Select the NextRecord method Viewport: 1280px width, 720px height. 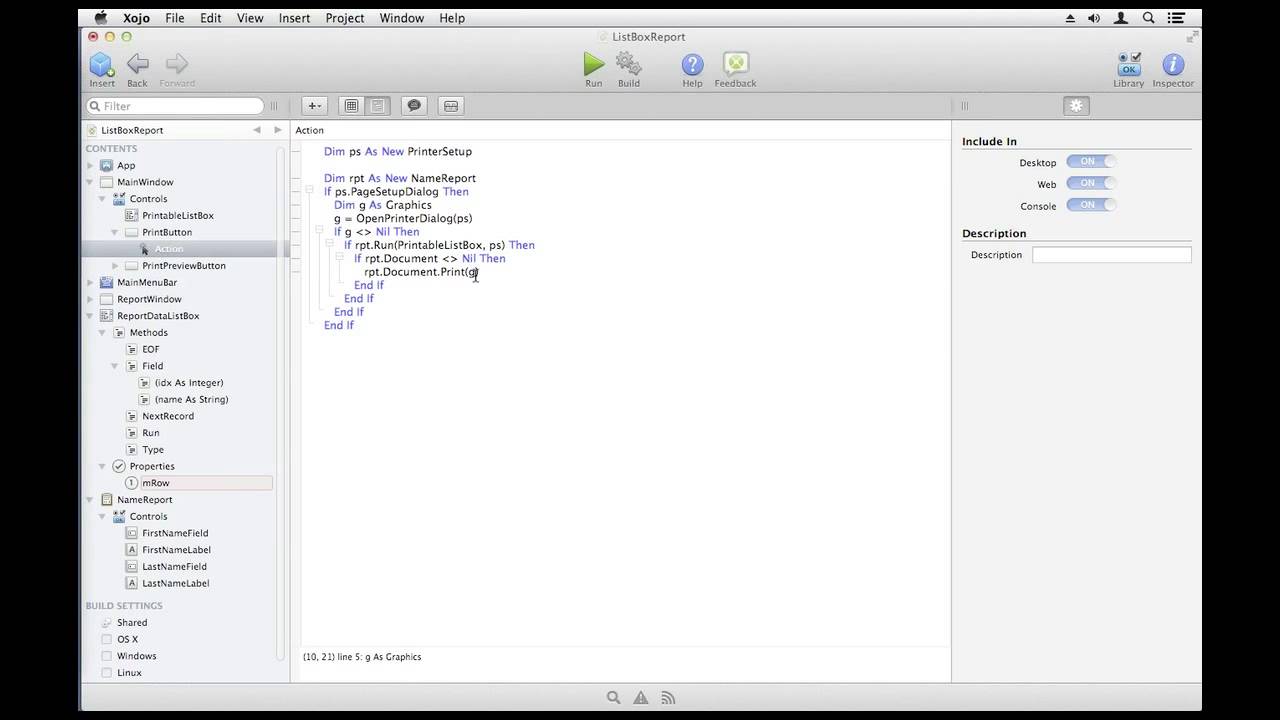click(x=168, y=416)
